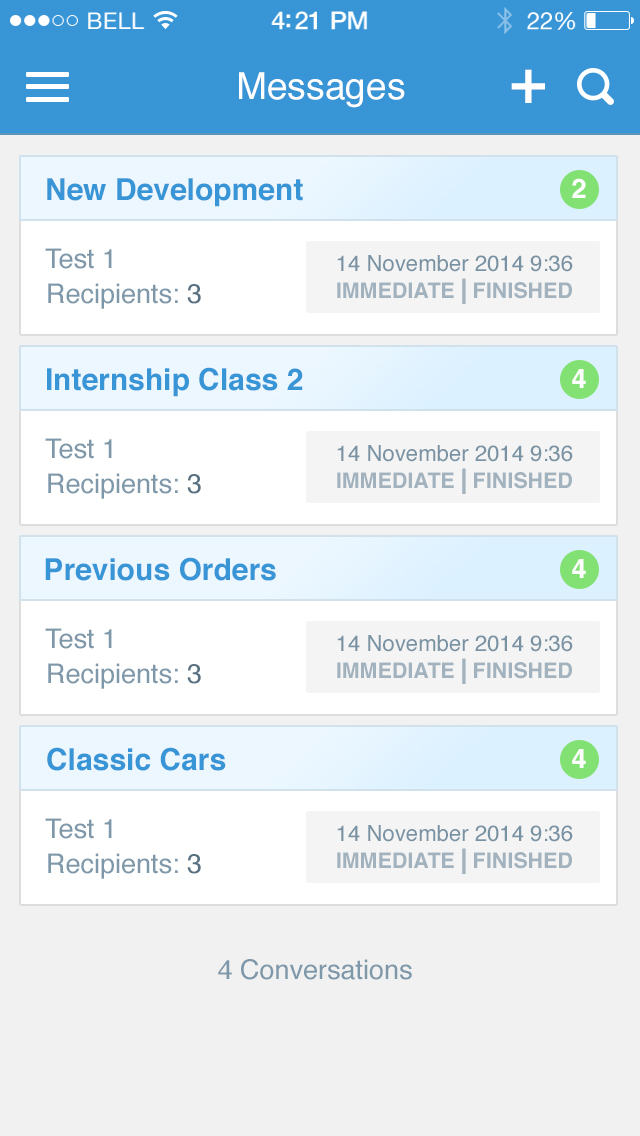640x1136 pixels.
Task: Select Test 1 under Previous Orders
Action: pyautogui.click(x=81, y=639)
